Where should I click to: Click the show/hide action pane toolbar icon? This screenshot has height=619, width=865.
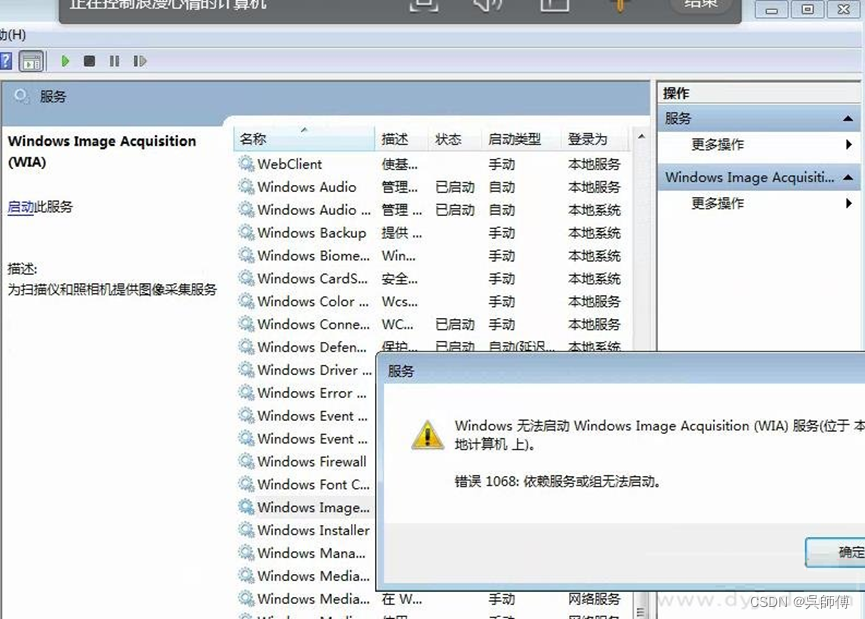(31, 61)
